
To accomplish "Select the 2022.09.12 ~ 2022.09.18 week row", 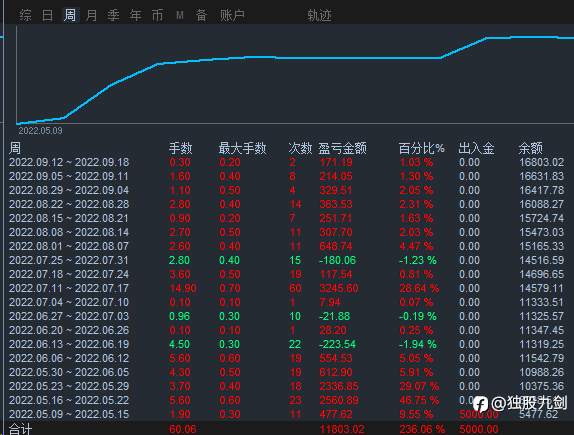I will [287, 162].
